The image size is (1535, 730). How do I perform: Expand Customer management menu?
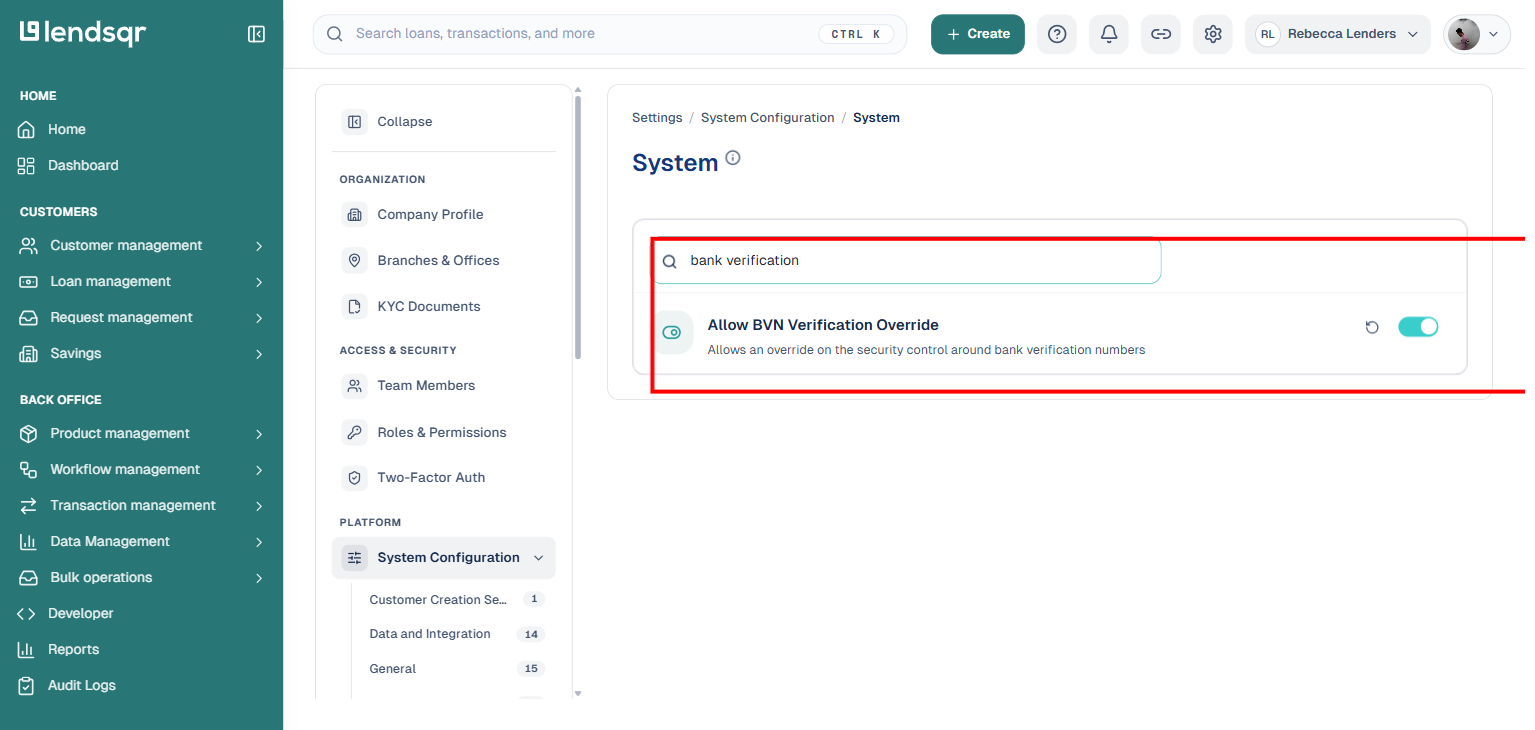coord(141,245)
